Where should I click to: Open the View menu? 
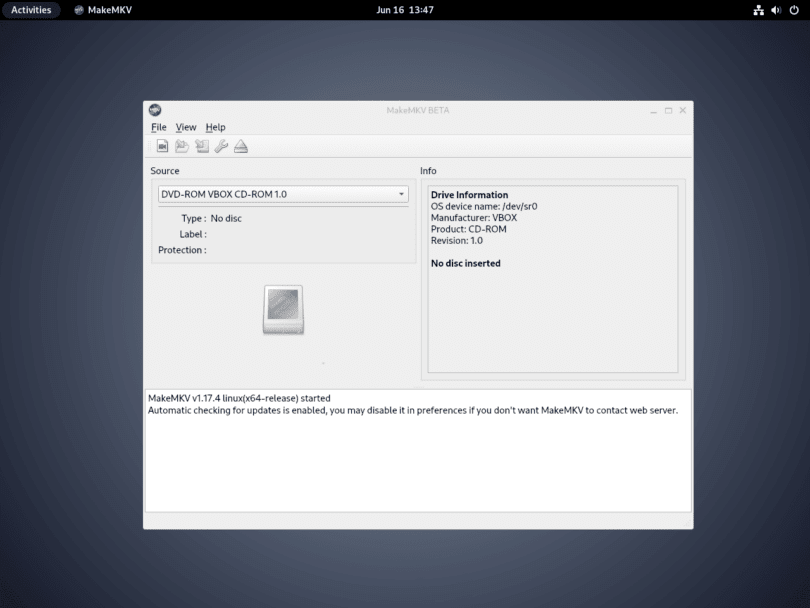185,127
